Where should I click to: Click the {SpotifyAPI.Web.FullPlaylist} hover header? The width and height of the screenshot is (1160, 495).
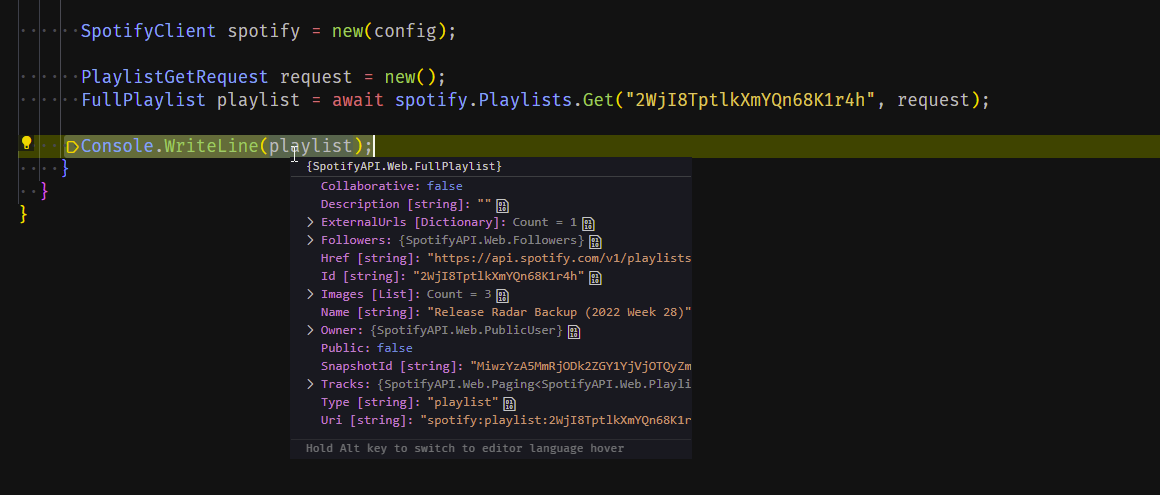coord(404,166)
